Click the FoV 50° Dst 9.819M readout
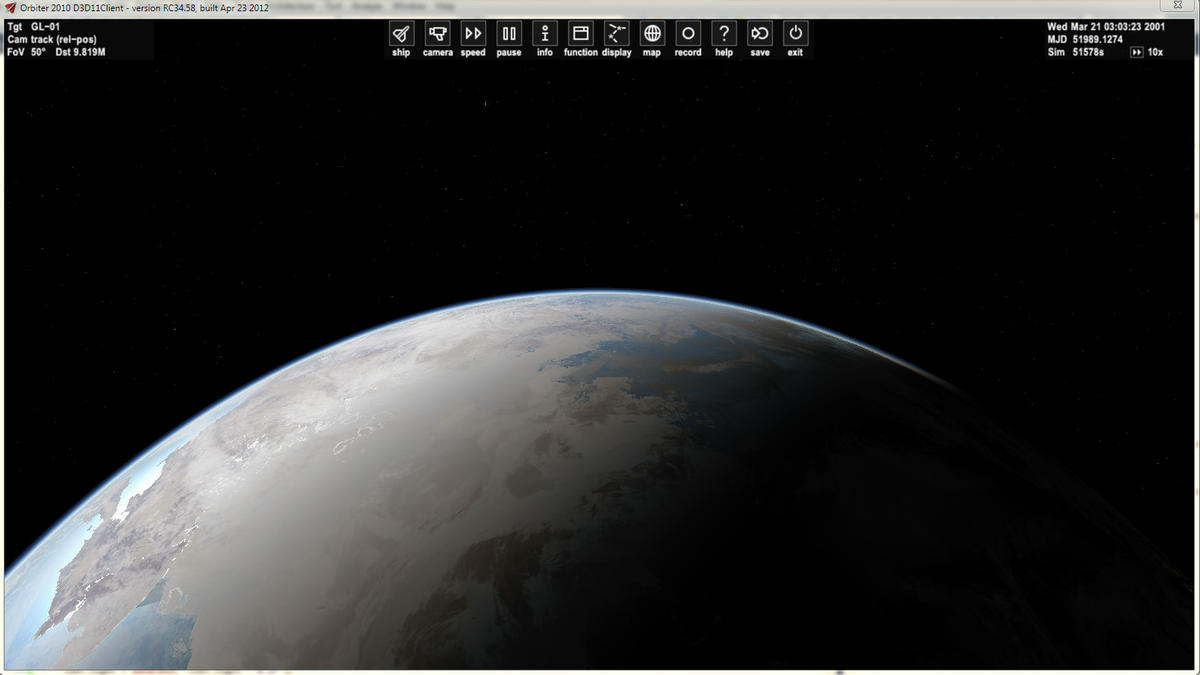 click(x=56, y=52)
